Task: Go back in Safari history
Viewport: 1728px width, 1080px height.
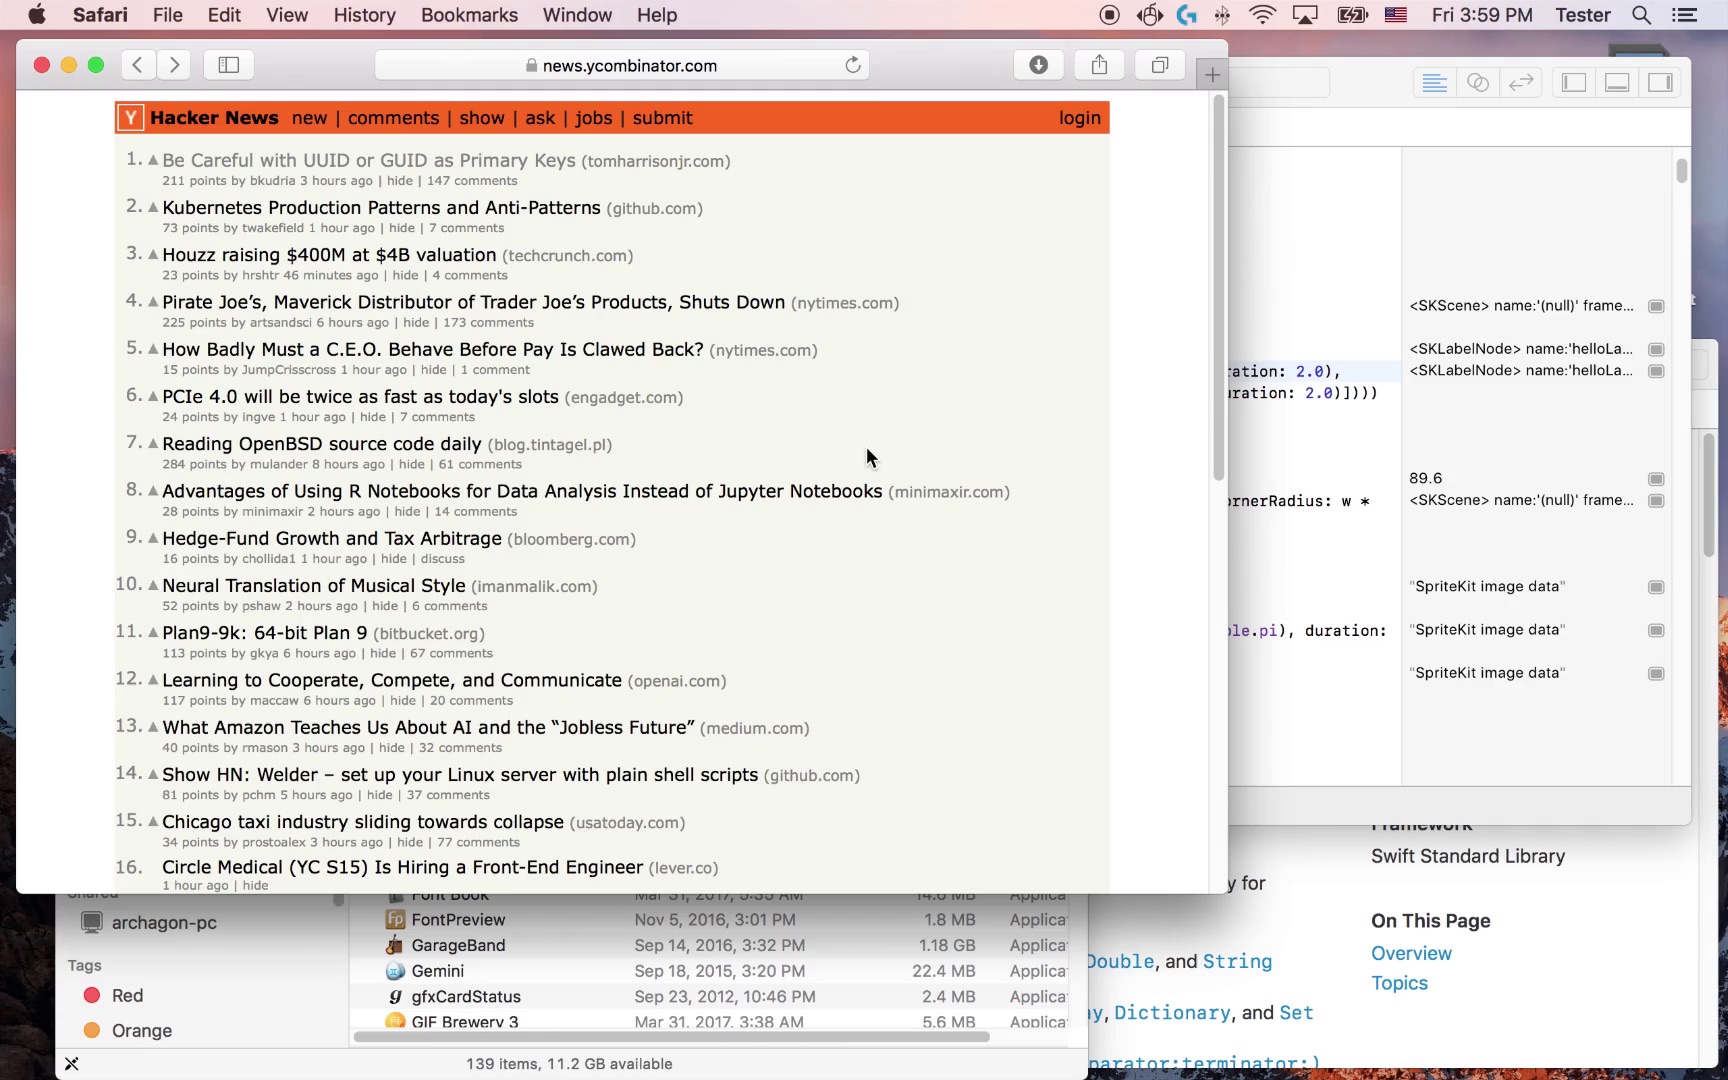Action: tap(138, 65)
